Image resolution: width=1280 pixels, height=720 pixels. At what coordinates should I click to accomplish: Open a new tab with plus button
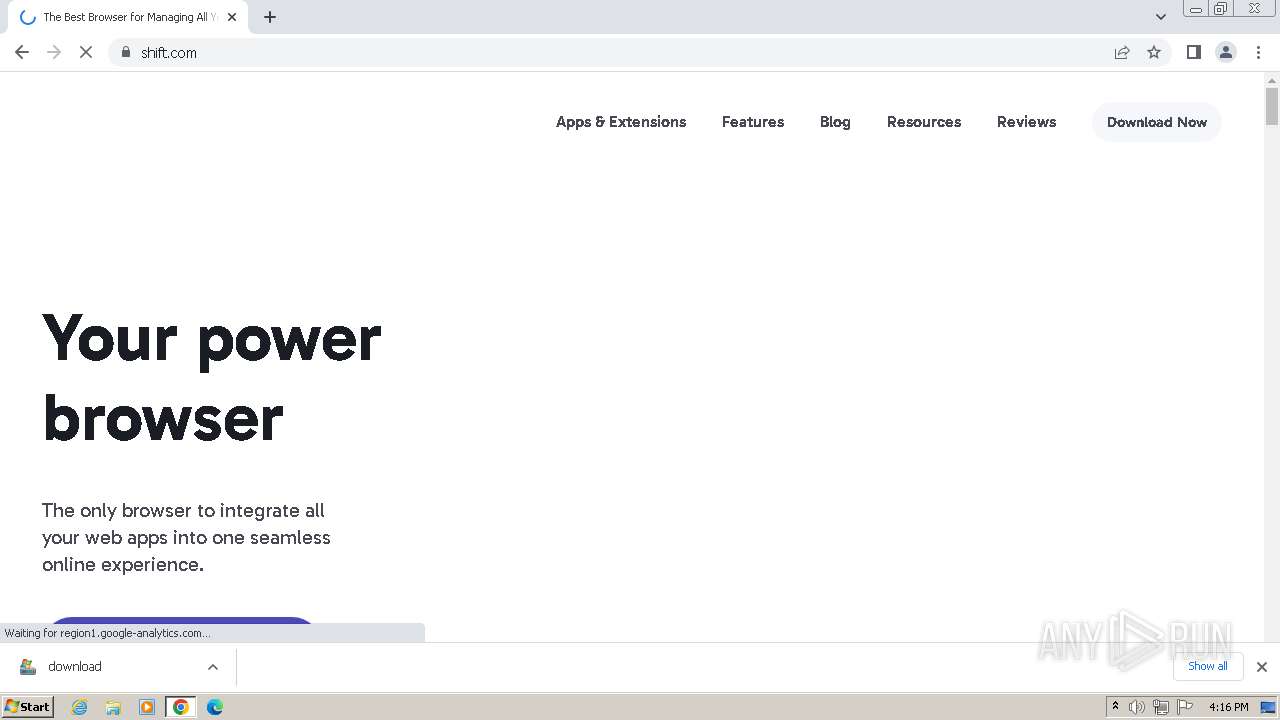[270, 17]
